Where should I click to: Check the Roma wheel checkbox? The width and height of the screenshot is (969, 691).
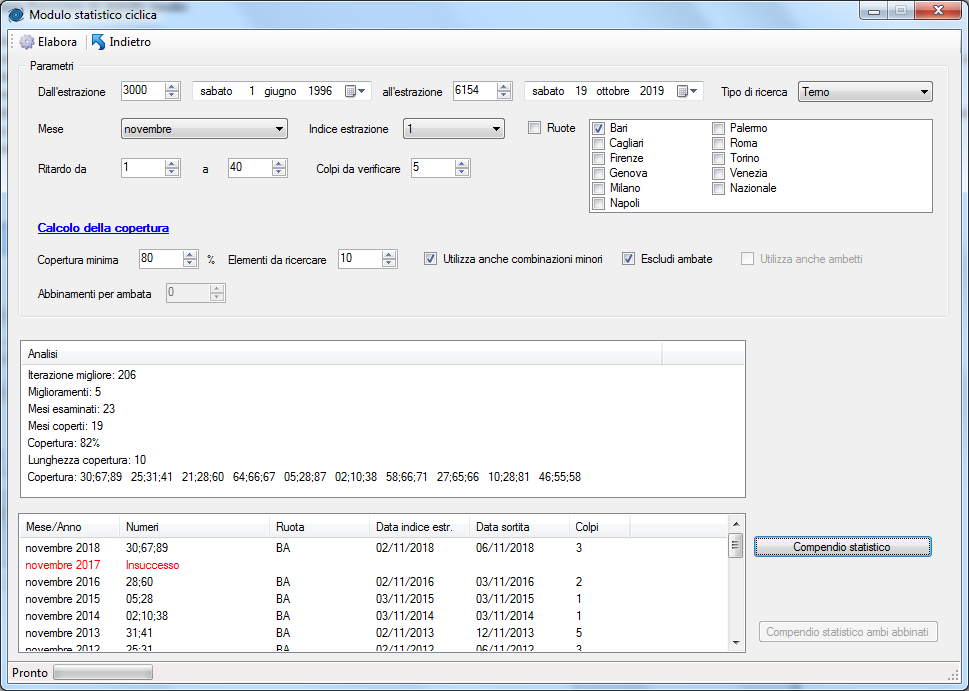pos(718,143)
